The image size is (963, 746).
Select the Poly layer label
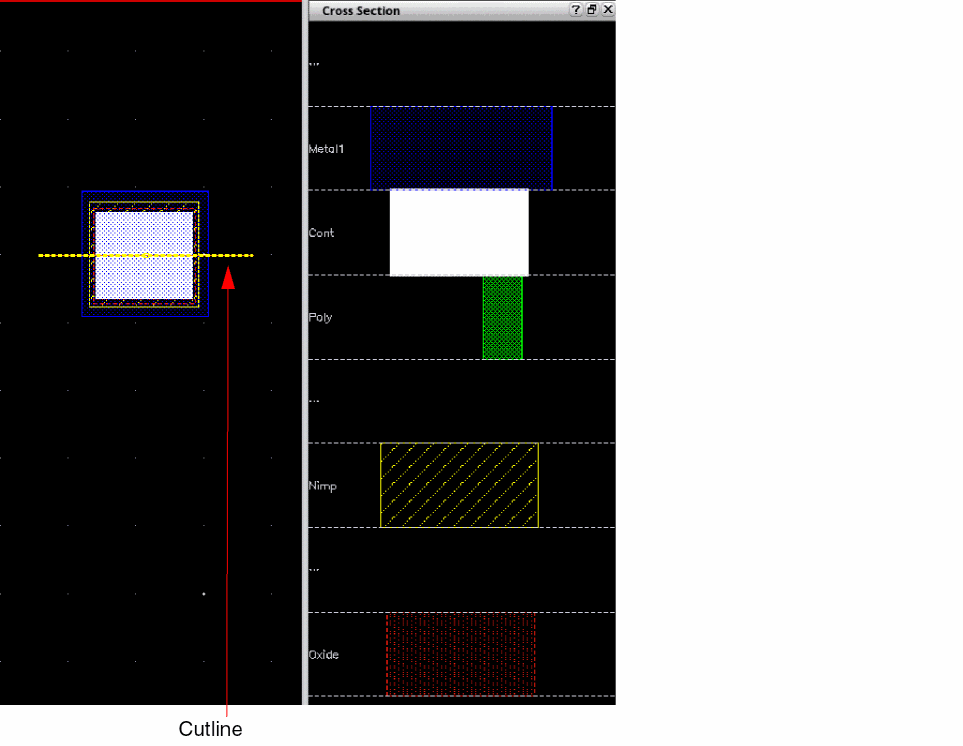tap(320, 317)
